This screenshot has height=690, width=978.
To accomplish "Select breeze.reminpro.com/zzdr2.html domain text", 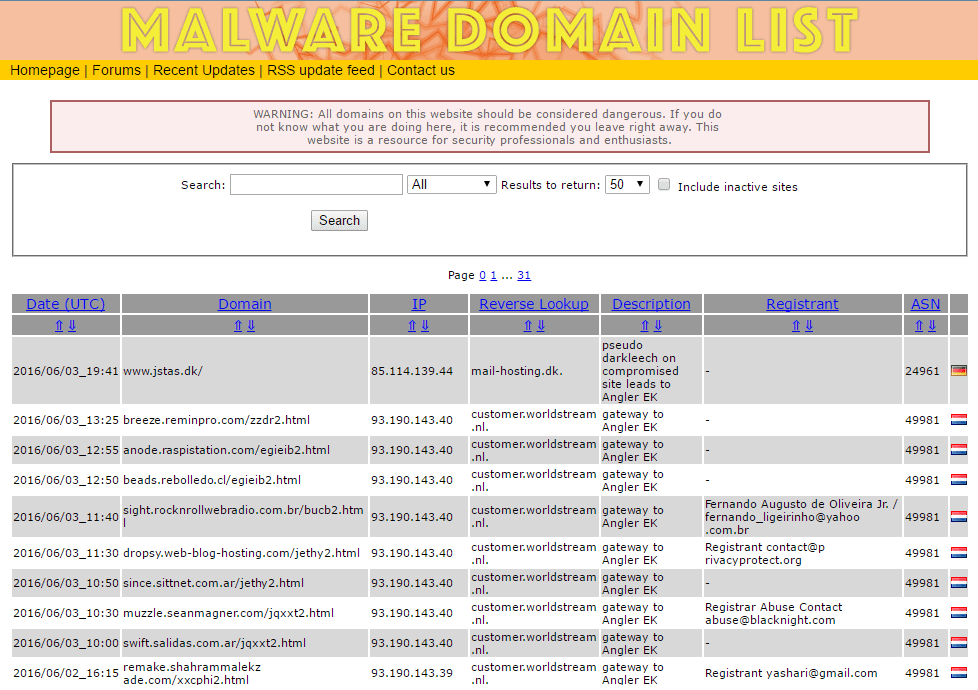I will click(x=216, y=420).
